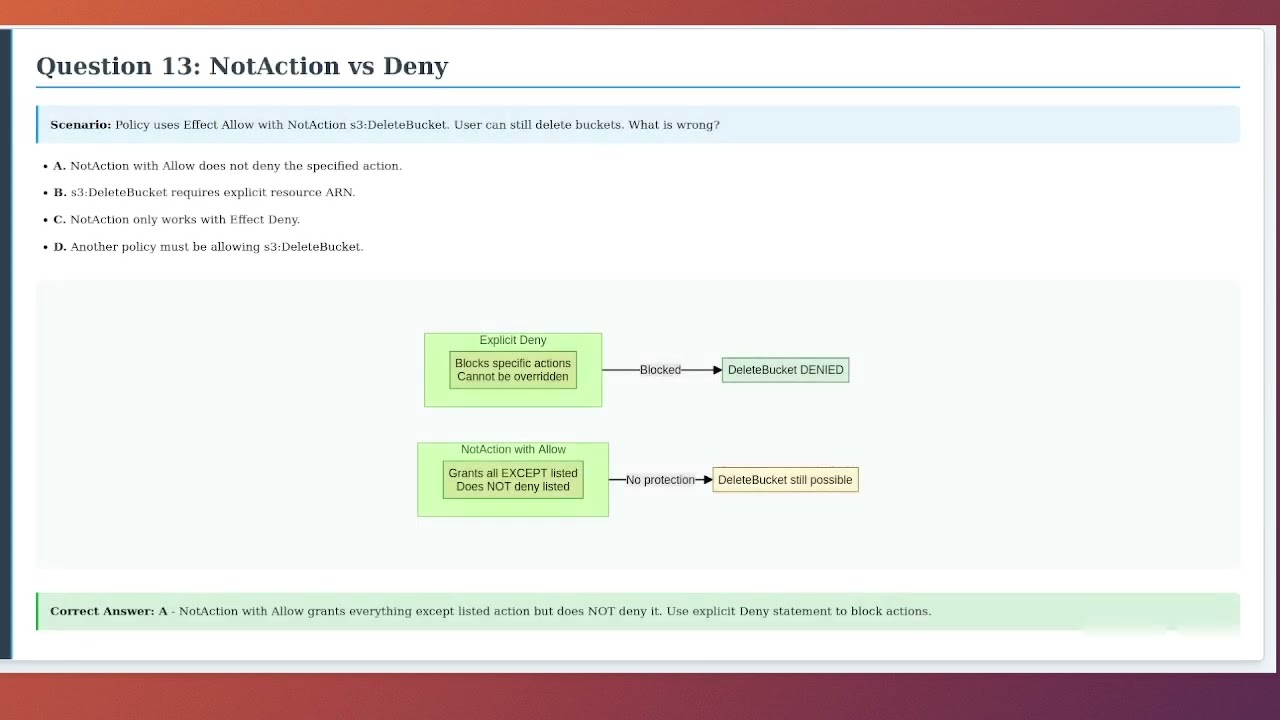Click the 'Blocks specific actions' node
Screen dimensions: 1280x720
(513, 370)
